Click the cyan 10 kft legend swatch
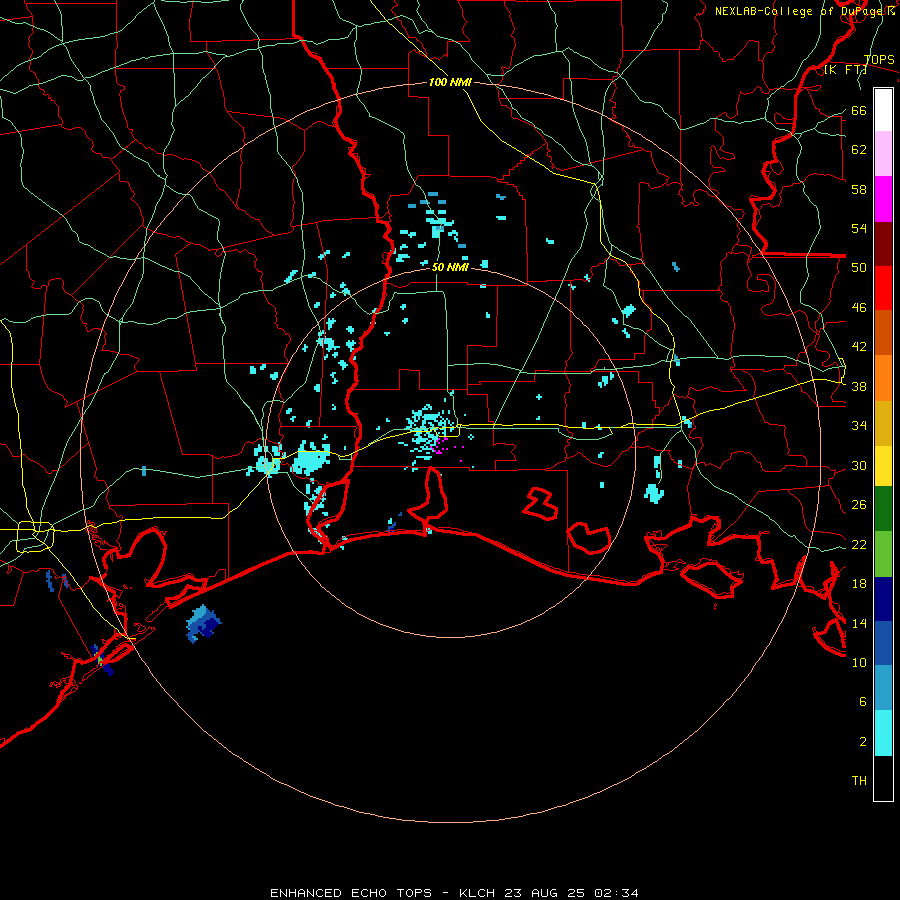 [x=883, y=733]
